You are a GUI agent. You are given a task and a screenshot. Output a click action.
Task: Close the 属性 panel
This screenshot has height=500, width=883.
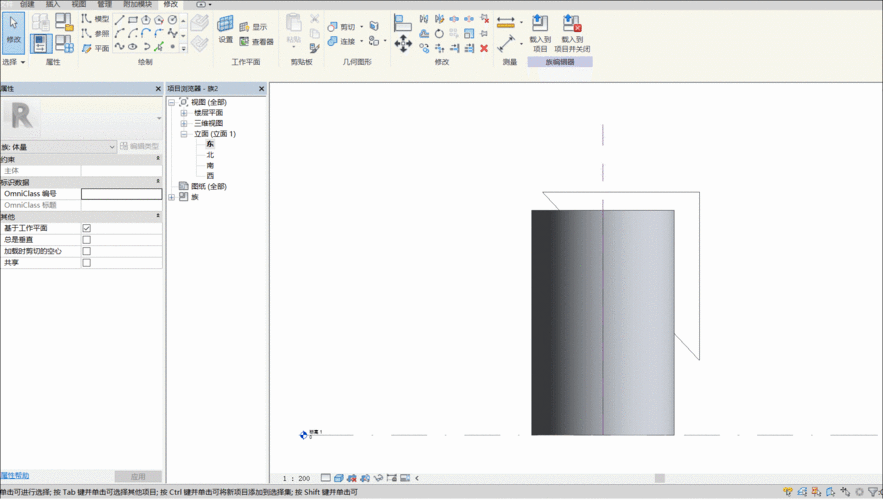(x=158, y=88)
